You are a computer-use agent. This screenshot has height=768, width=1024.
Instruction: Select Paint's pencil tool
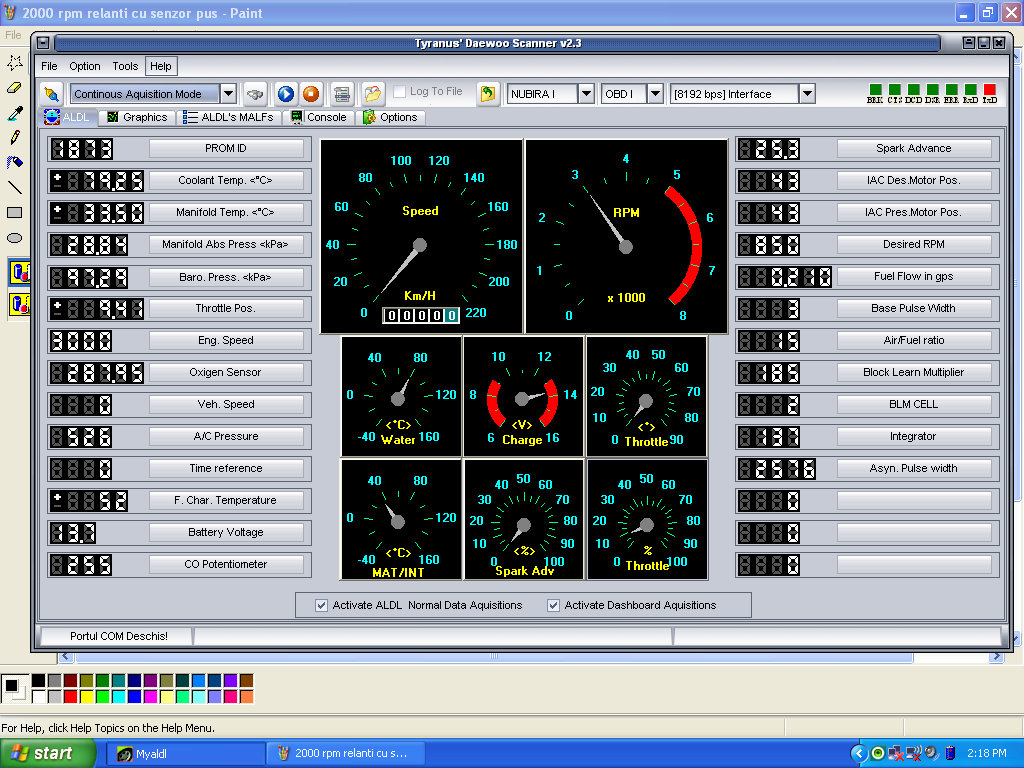tap(15, 137)
